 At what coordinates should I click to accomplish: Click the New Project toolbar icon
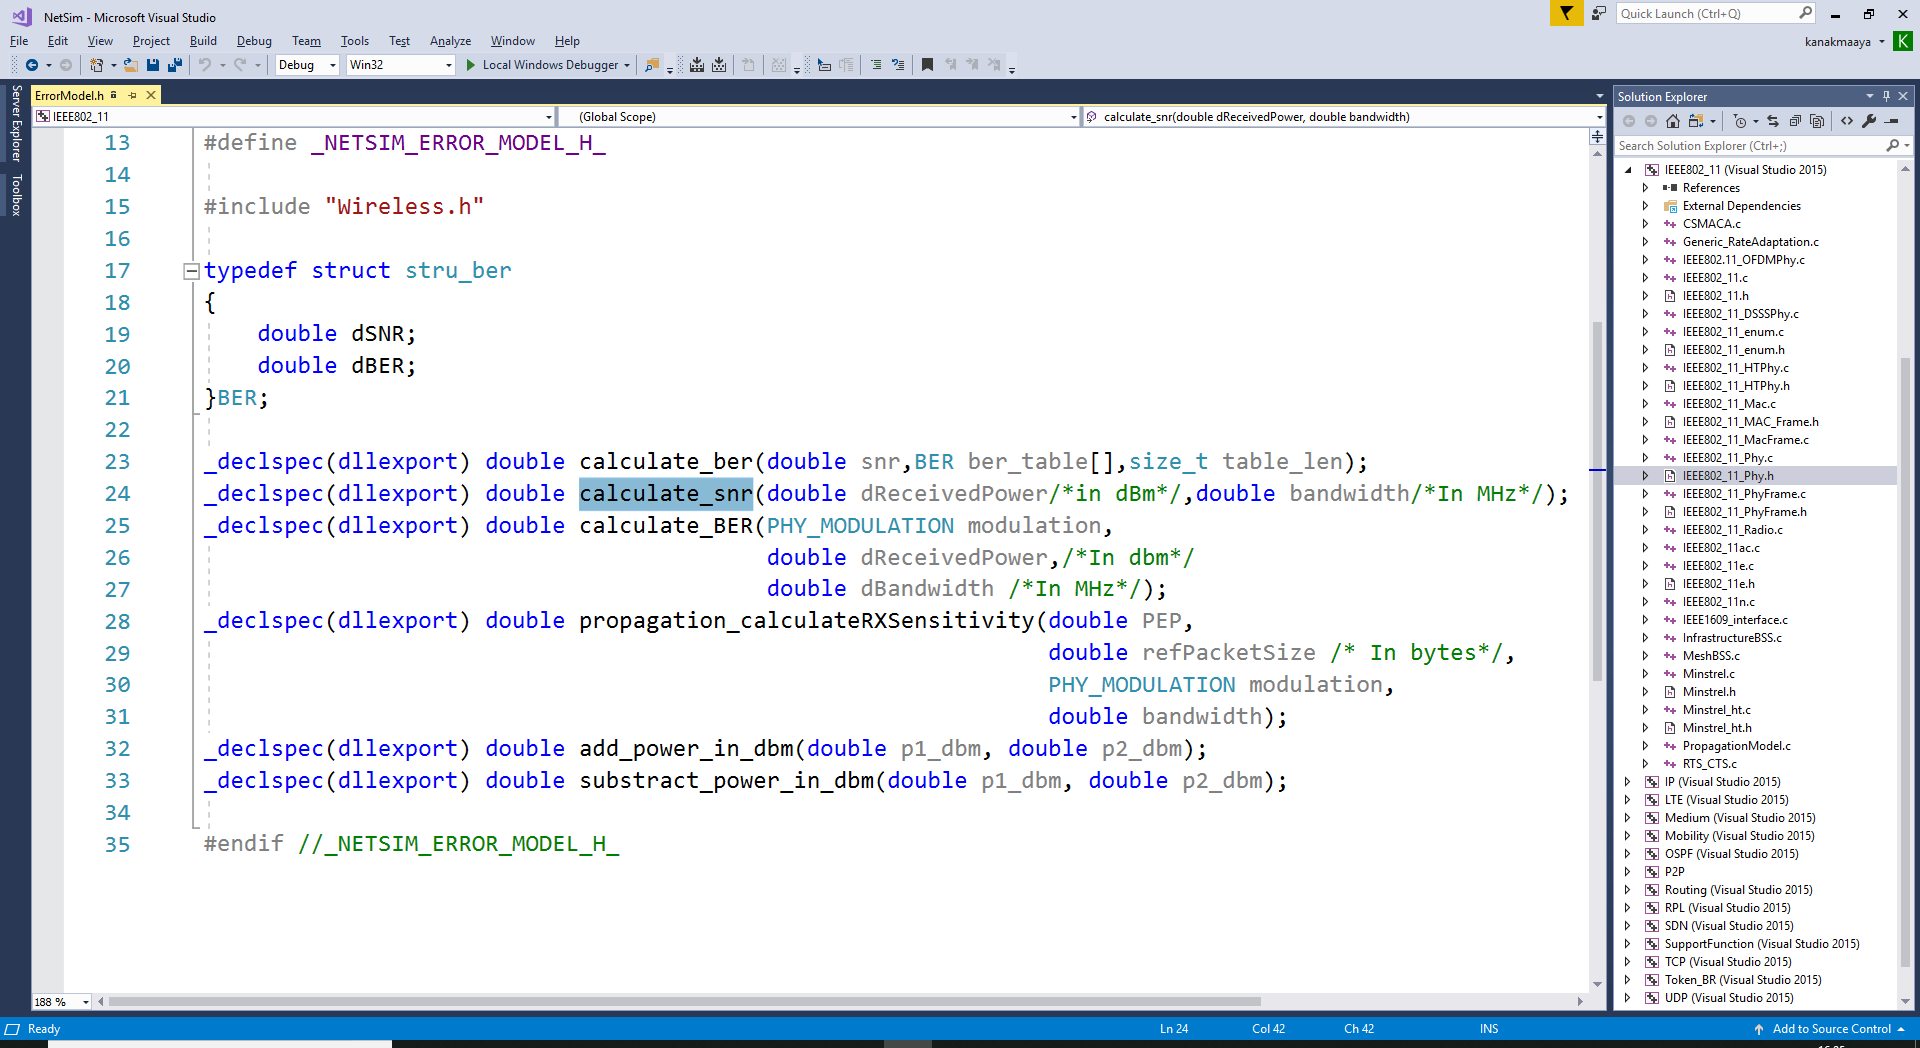(96, 65)
